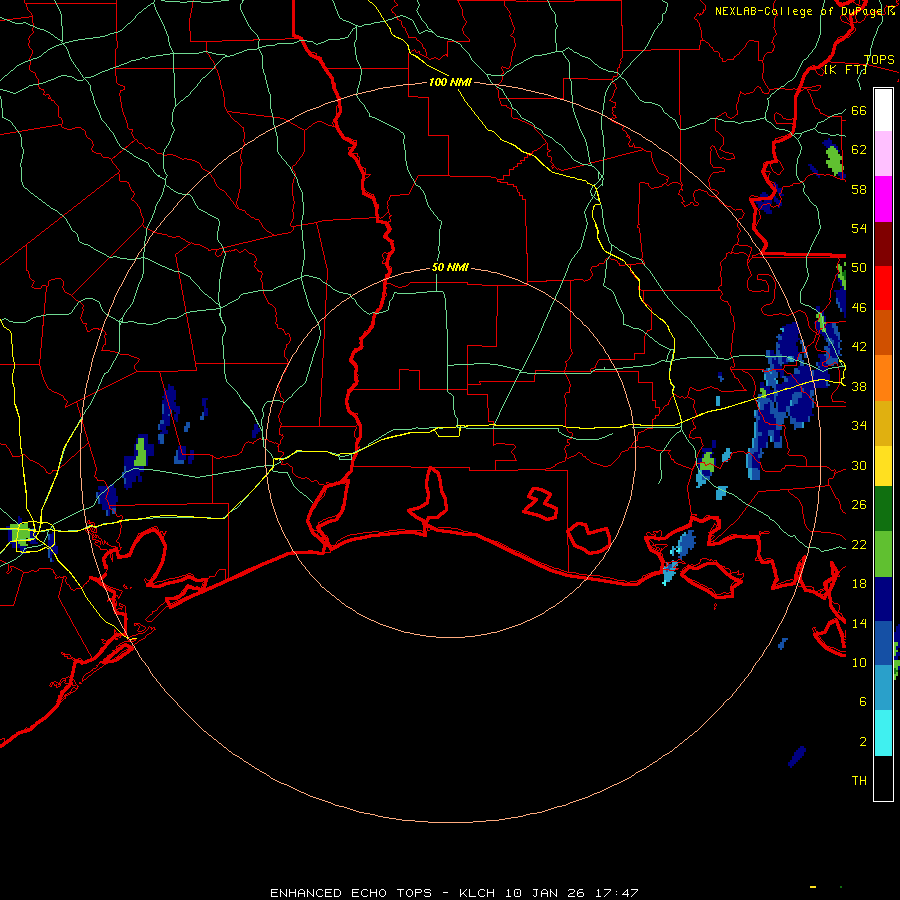Click the bright red legend swatch
The height and width of the screenshot is (900, 900).
click(x=883, y=288)
